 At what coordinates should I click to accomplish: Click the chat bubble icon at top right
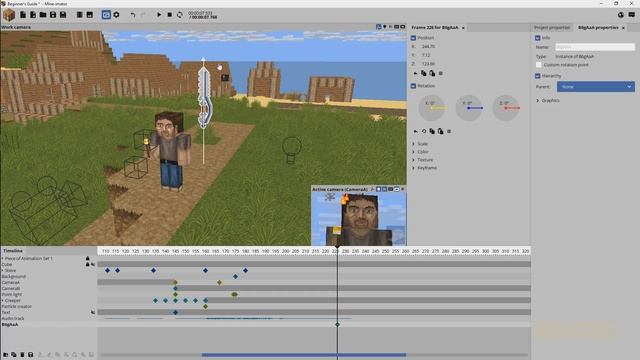pos(631,15)
